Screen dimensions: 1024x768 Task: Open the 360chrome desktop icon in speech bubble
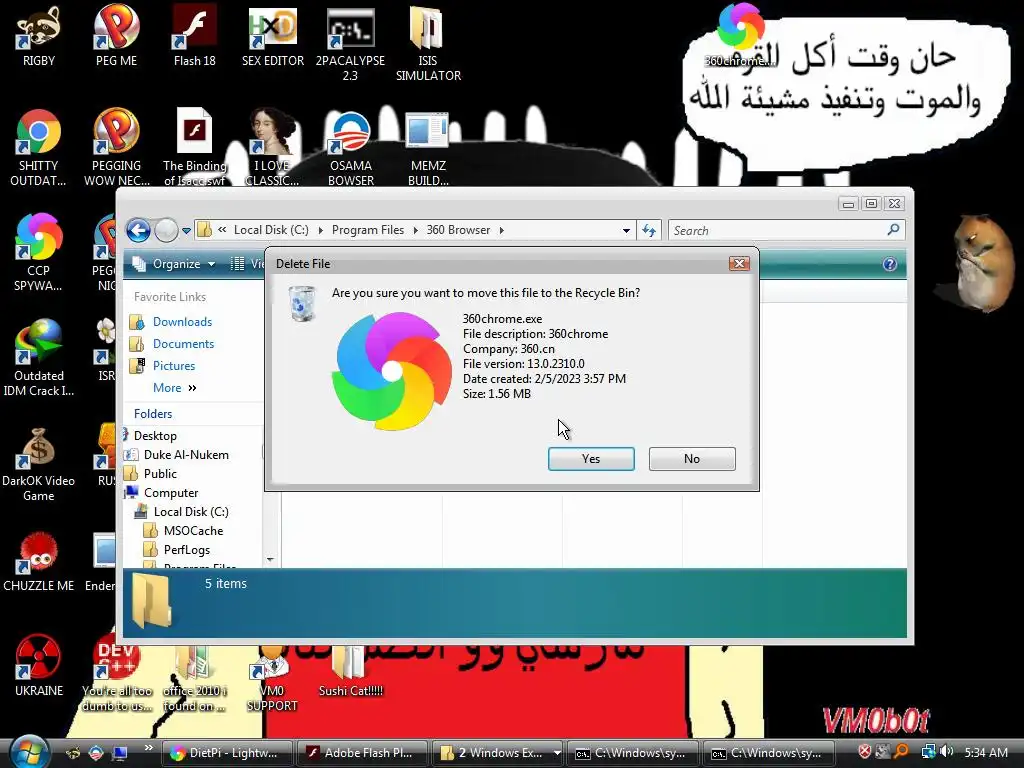(741, 37)
